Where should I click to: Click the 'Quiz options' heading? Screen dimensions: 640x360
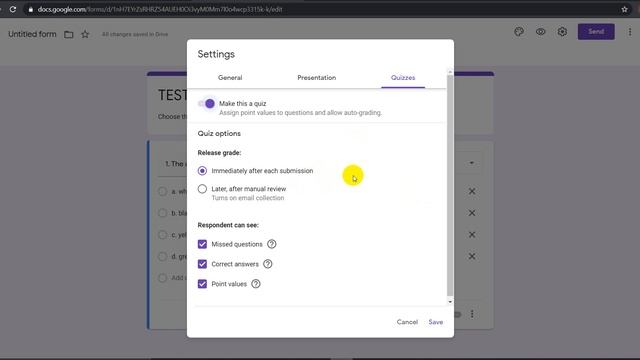[x=219, y=133]
